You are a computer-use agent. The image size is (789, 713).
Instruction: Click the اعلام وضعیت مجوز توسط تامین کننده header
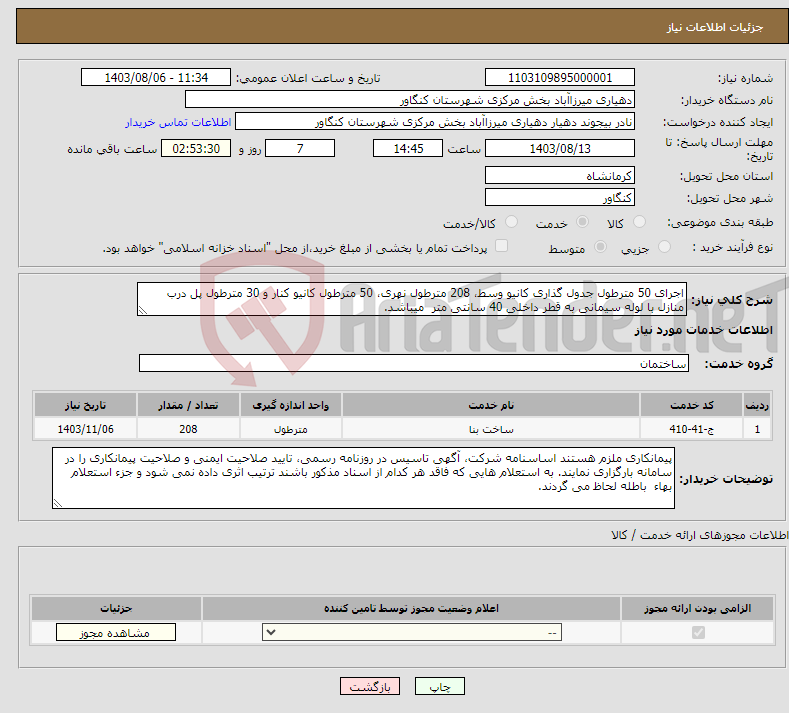click(x=412, y=608)
